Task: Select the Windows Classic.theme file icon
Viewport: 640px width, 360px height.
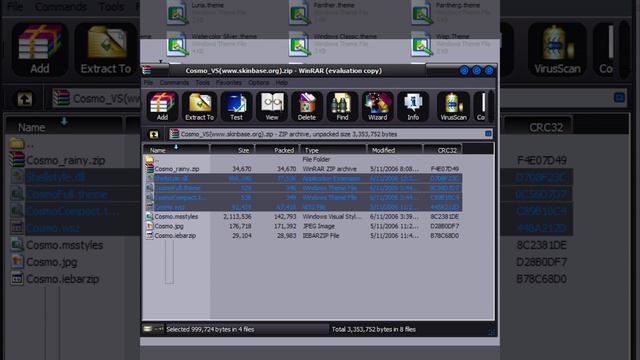Action: click(299, 44)
